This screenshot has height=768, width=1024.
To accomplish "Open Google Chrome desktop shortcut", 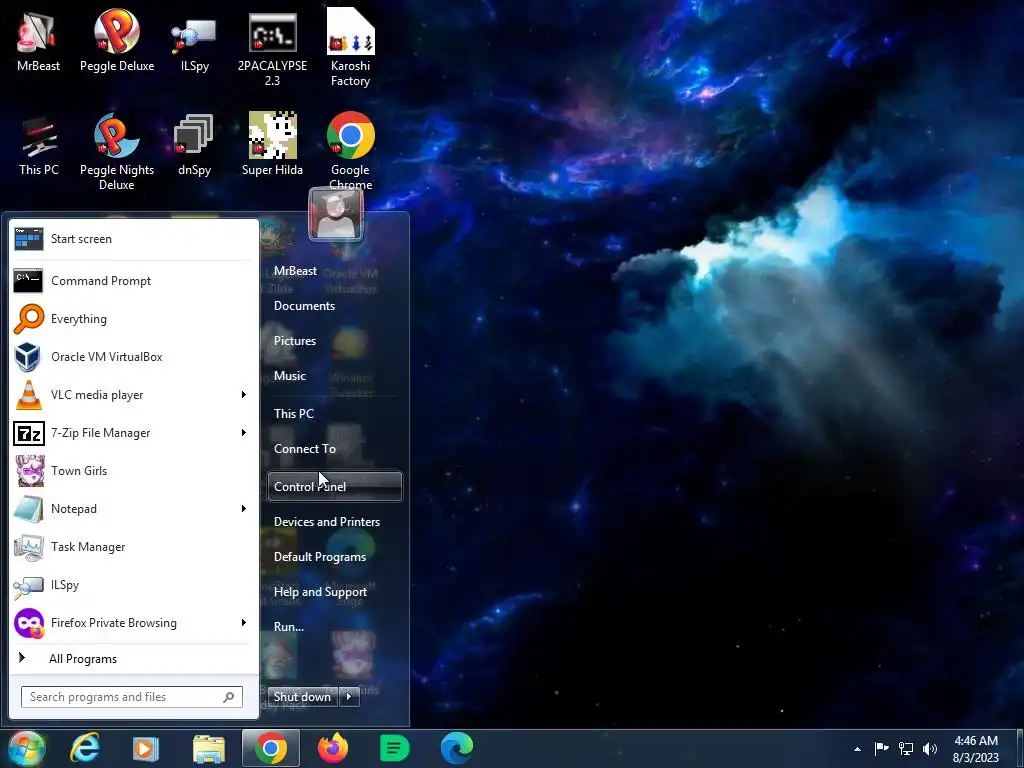I will point(351,150).
